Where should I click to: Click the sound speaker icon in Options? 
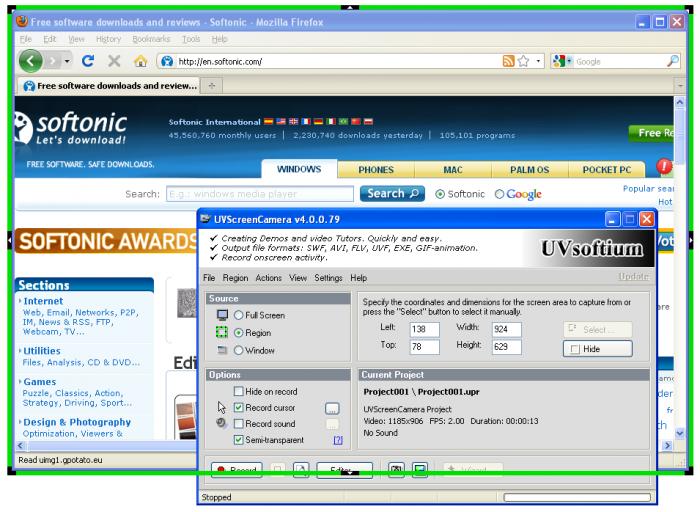pos(221,423)
